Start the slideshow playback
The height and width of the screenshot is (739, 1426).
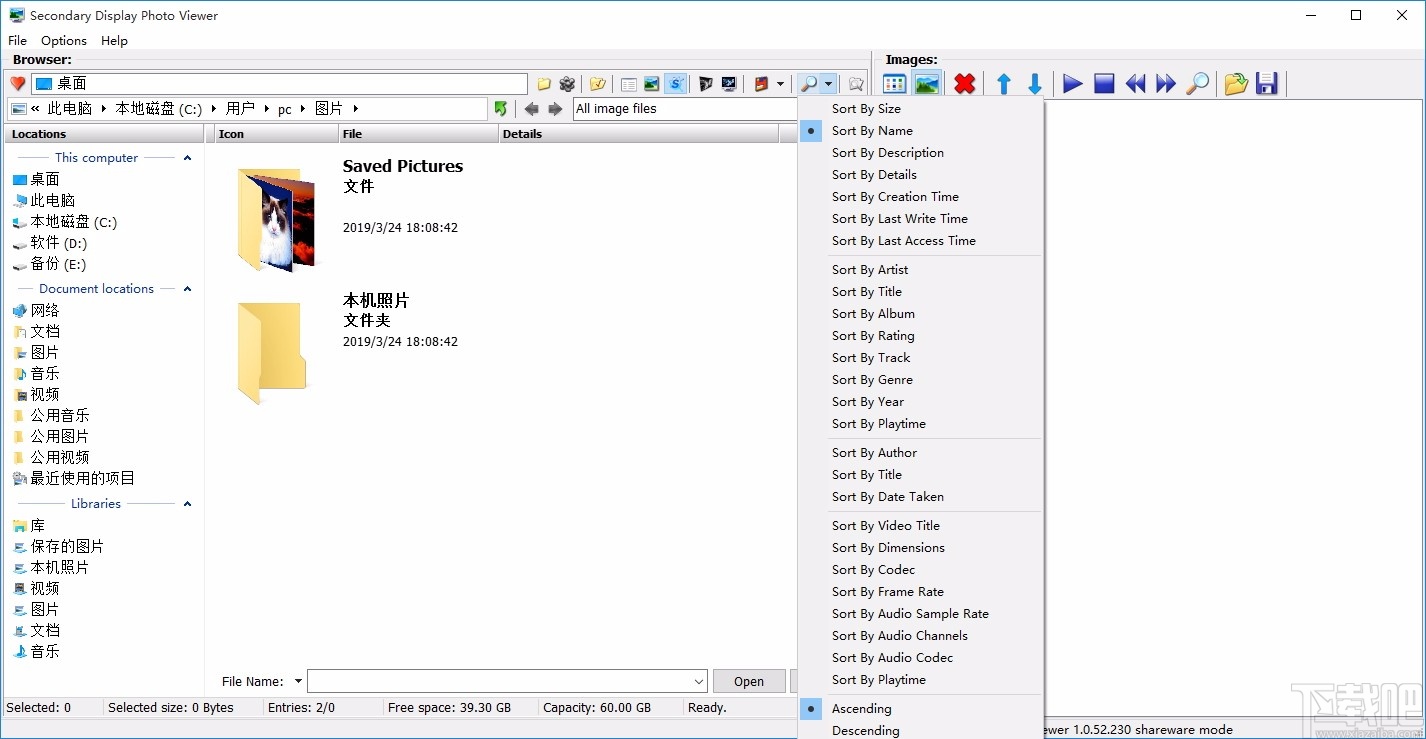[x=1071, y=84]
